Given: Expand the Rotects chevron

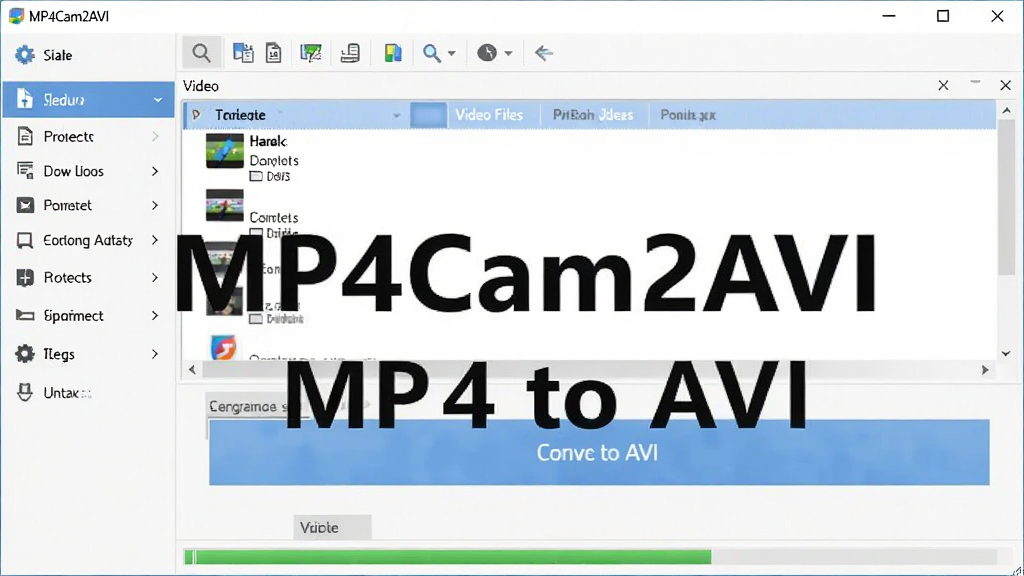Looking at the screenshot, I should (x=155, y=278).
